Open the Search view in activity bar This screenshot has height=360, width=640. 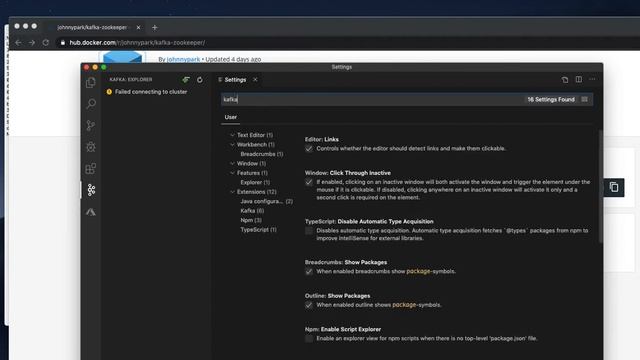click(91, 104)
